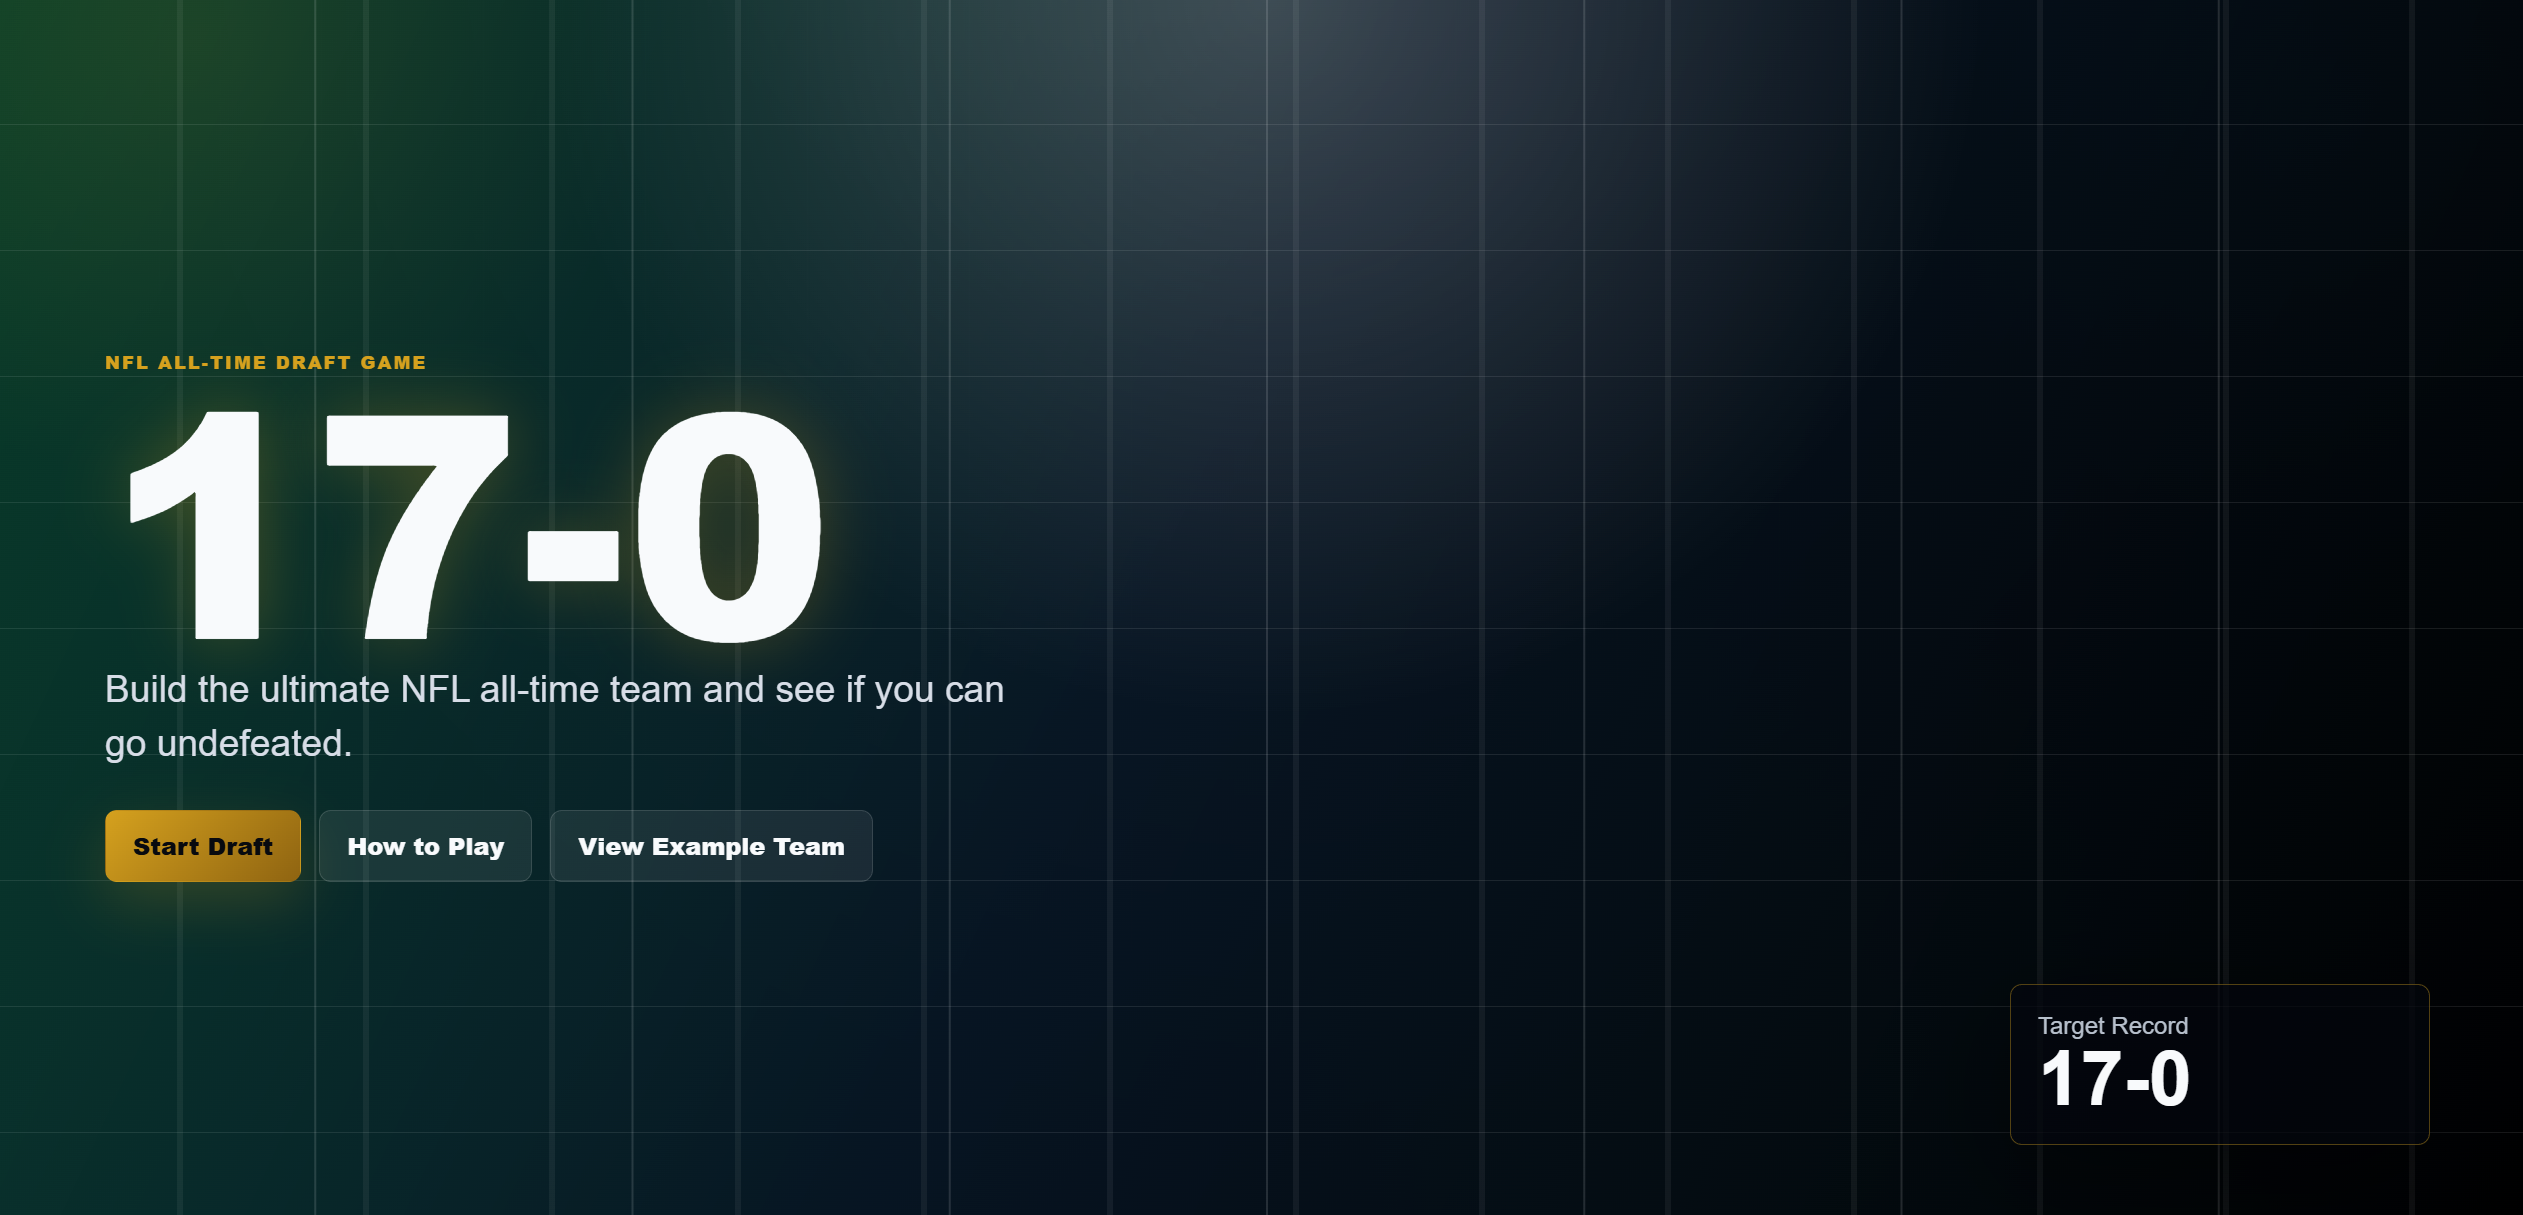Click the "NFL ALL-TIME DRAFT GAME" label

(x=266, y=362)
